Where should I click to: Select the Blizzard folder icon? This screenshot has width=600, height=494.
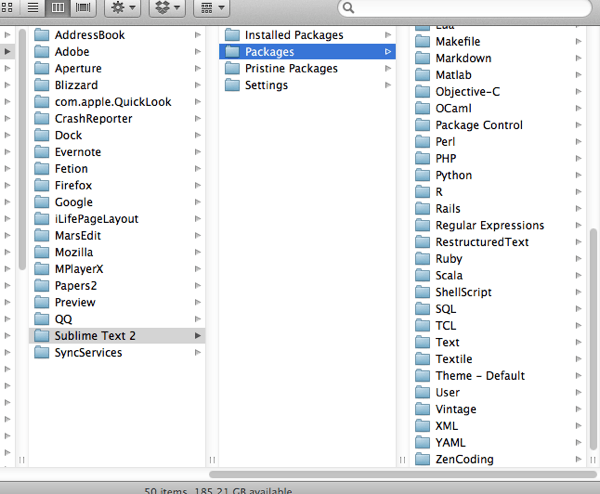click(x=41, y=85)
